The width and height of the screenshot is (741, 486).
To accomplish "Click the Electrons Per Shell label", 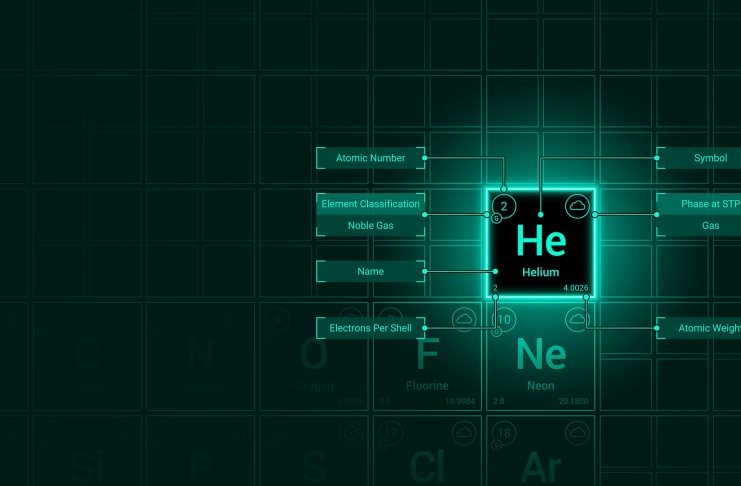I will point(370,327).
